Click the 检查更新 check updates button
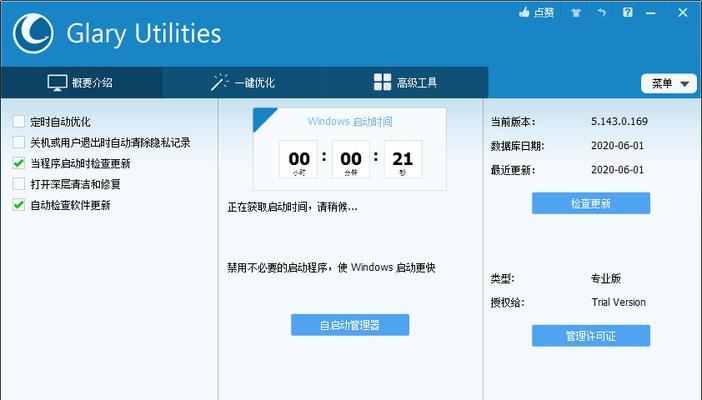 pos(591,203)
